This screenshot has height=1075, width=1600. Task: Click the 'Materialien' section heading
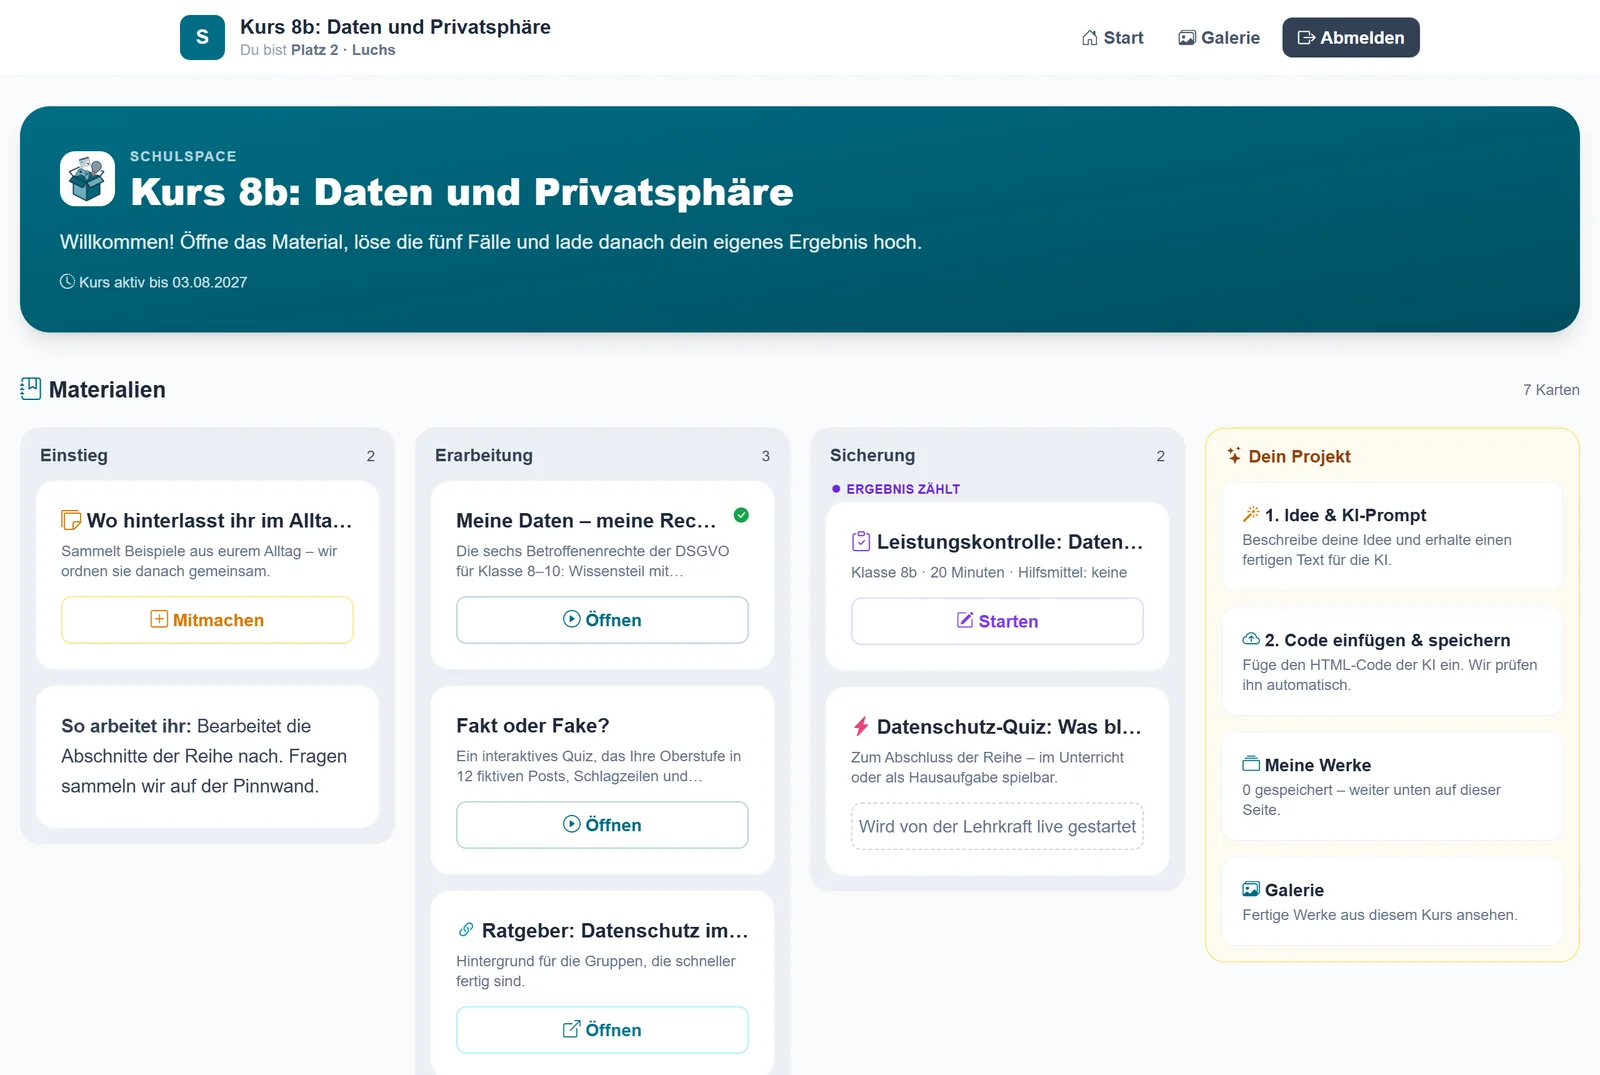(107, 389)
